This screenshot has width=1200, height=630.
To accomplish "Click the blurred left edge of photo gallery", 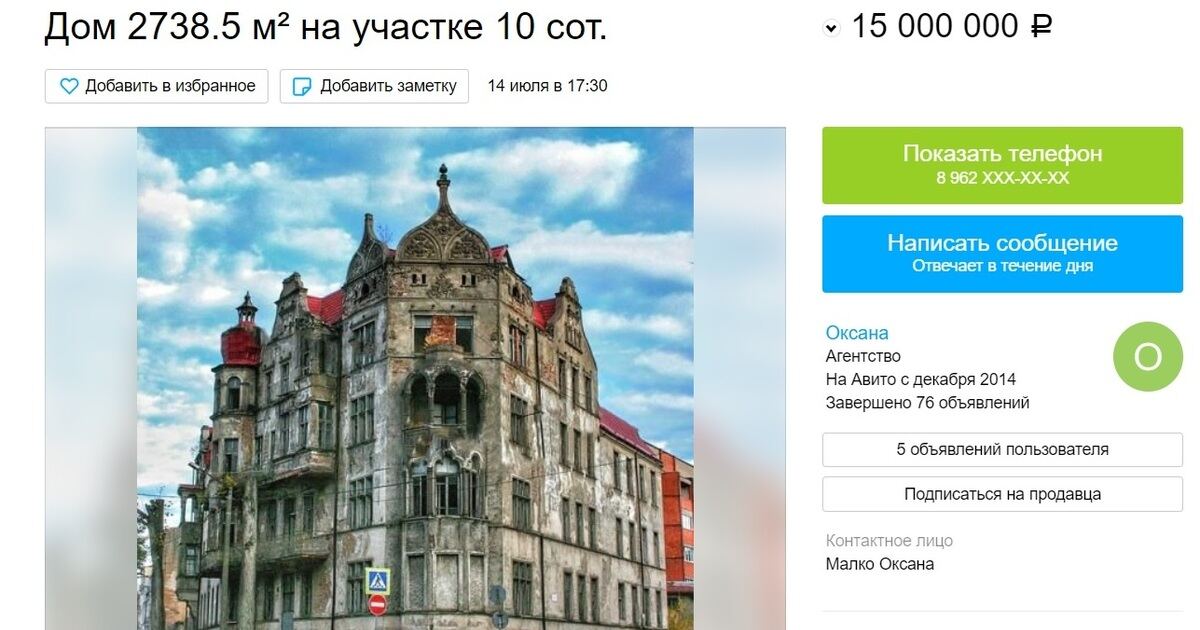I will point(91,378).
